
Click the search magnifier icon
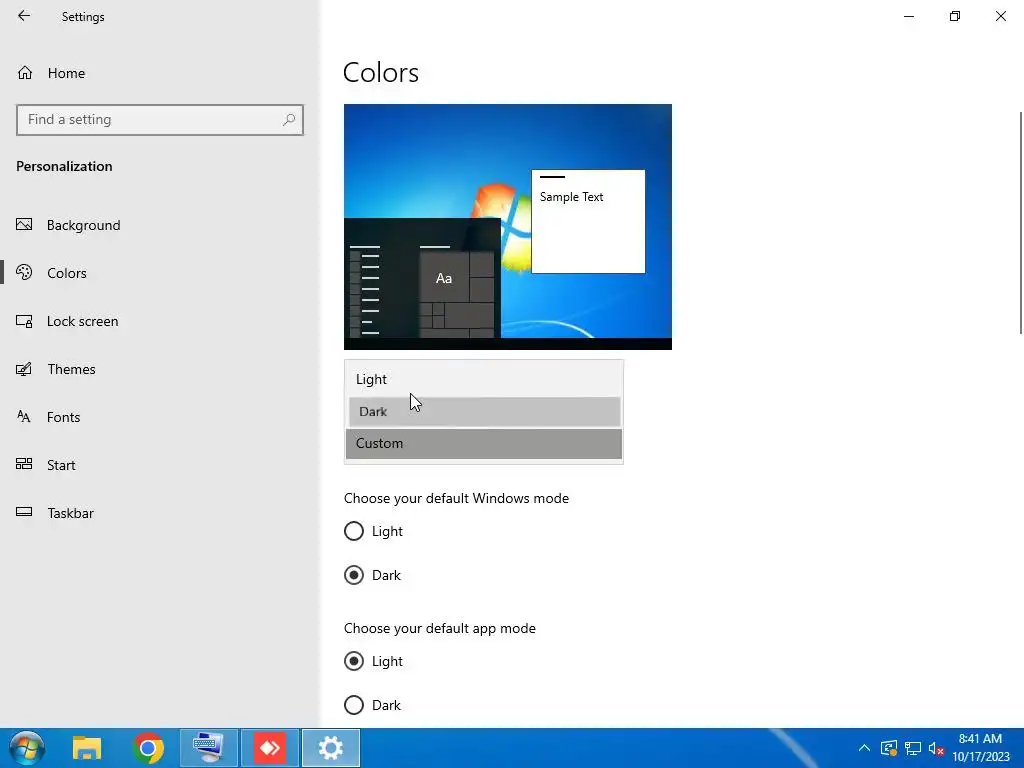(x=289, y=120)
